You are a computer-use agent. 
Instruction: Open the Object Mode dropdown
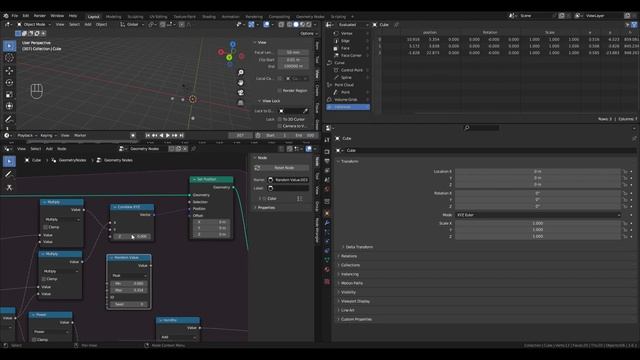[34, 24]
